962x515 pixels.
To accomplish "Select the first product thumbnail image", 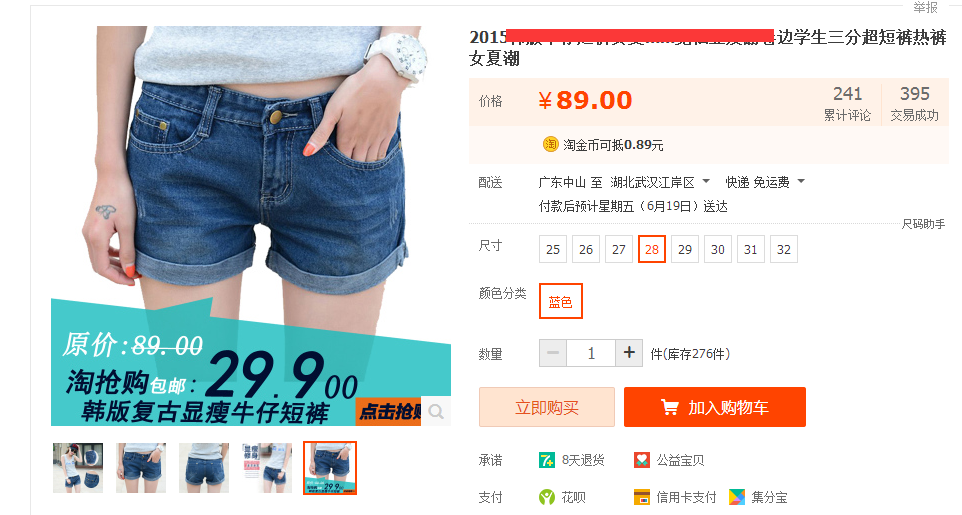I will (78, 468).
